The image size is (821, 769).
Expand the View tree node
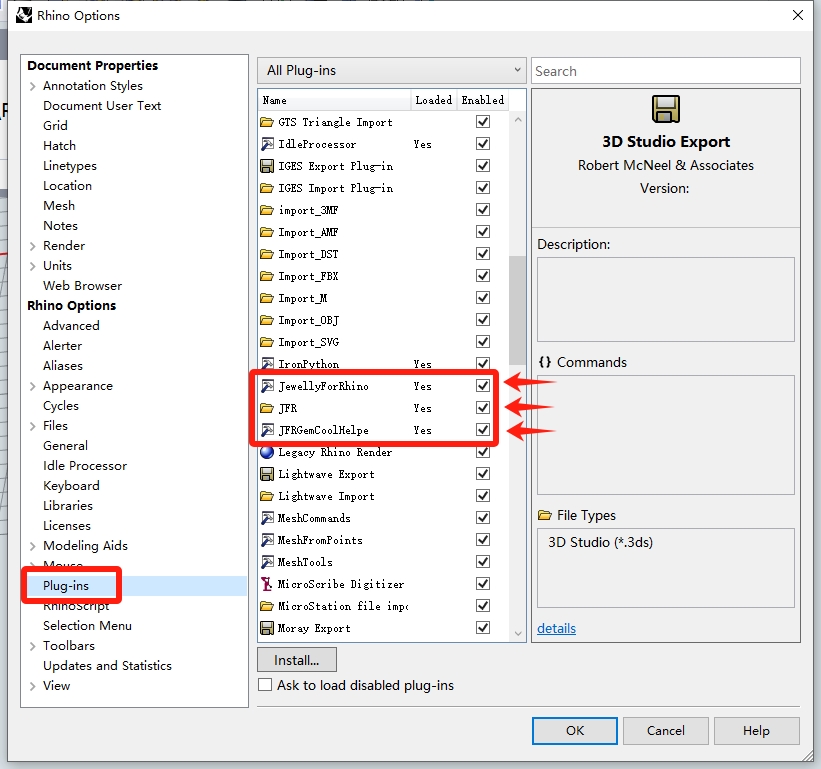pyautogui.click(x=32, y=686)
